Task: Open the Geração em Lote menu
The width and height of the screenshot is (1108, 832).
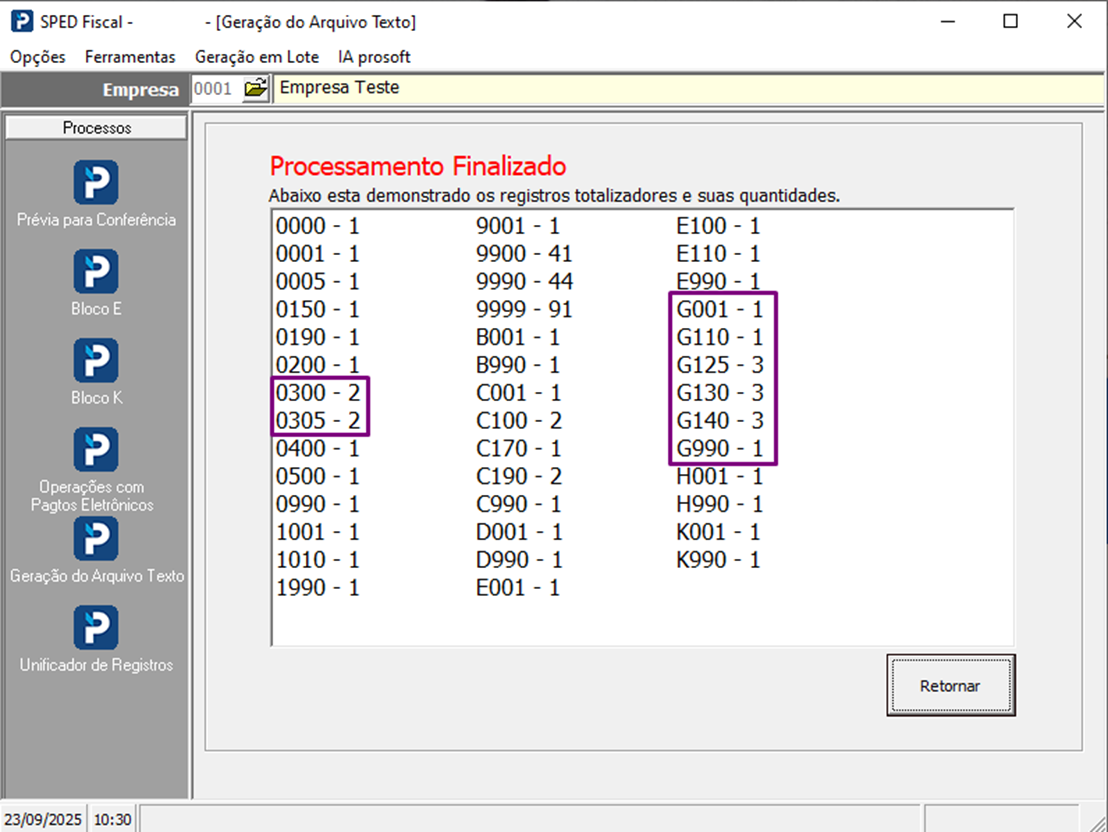Action: point(256,57)
